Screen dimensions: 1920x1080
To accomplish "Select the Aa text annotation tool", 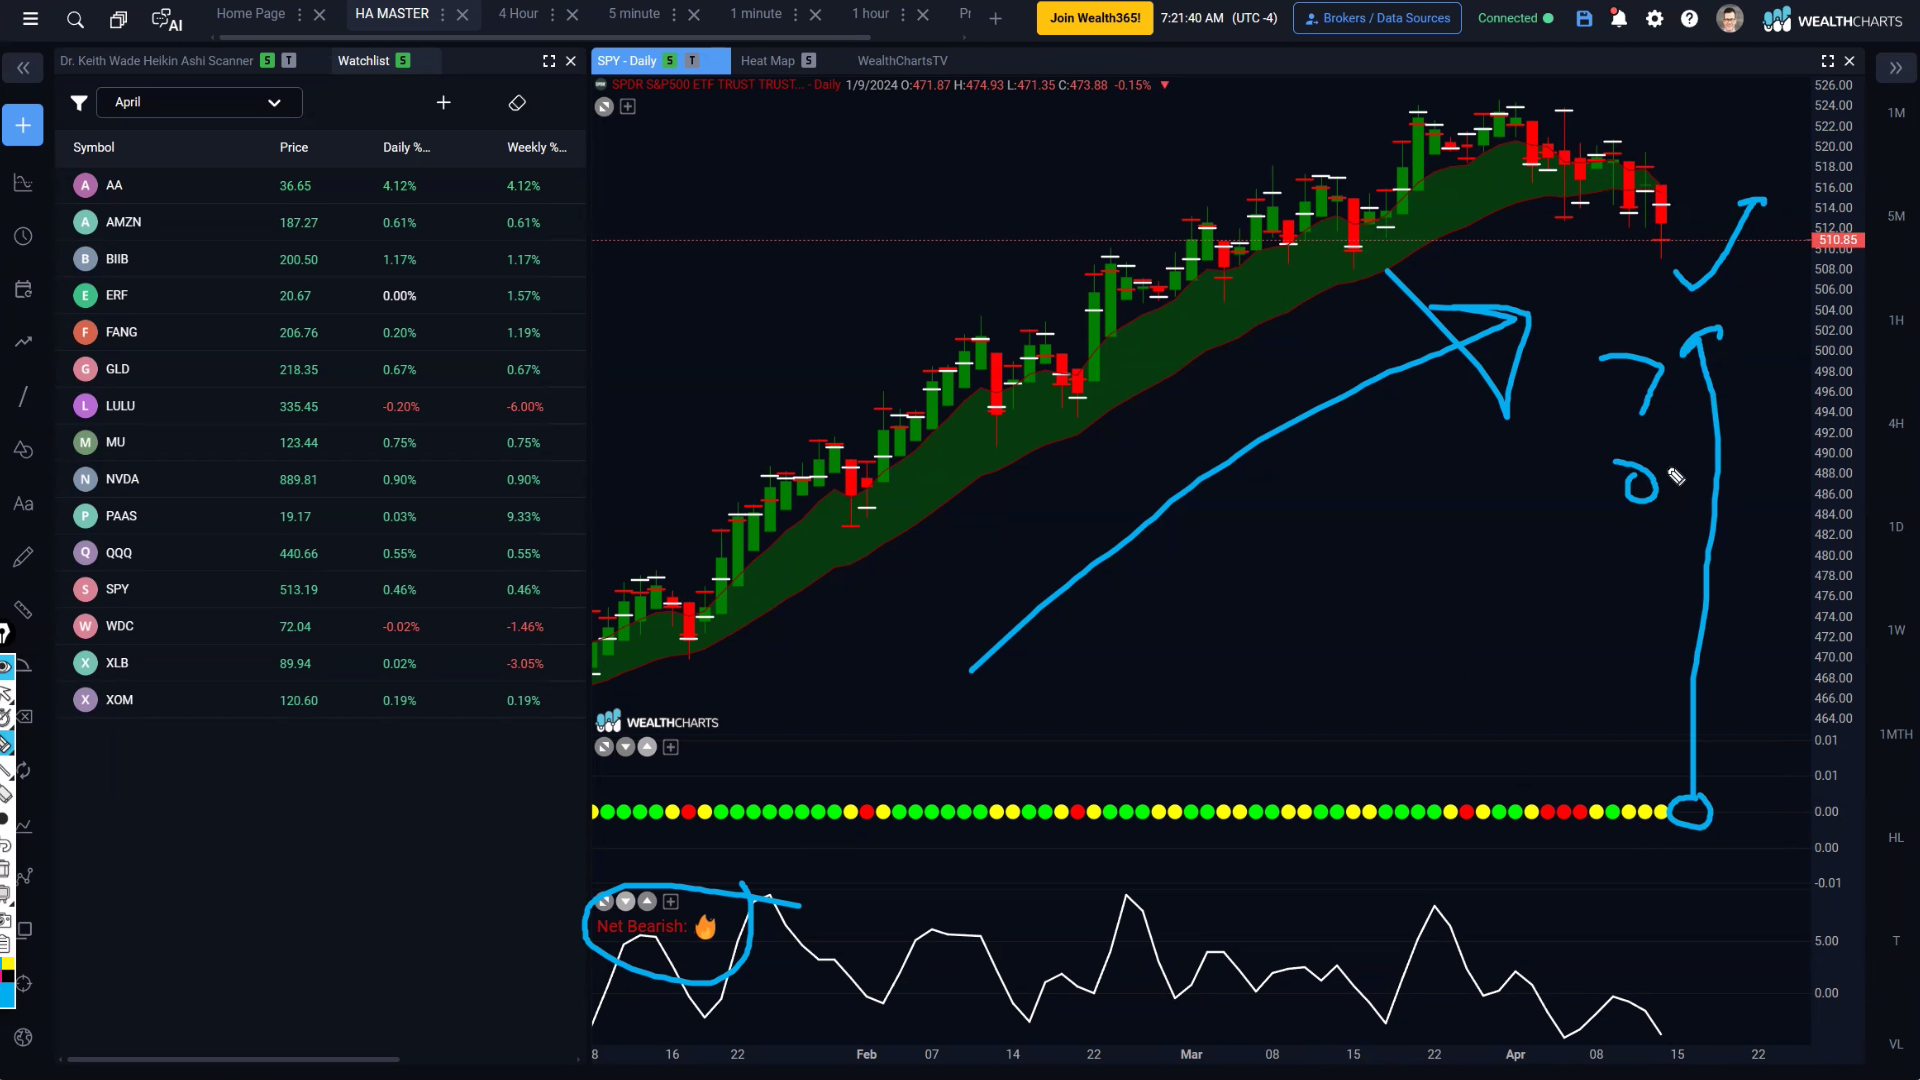I will (23, 503).
